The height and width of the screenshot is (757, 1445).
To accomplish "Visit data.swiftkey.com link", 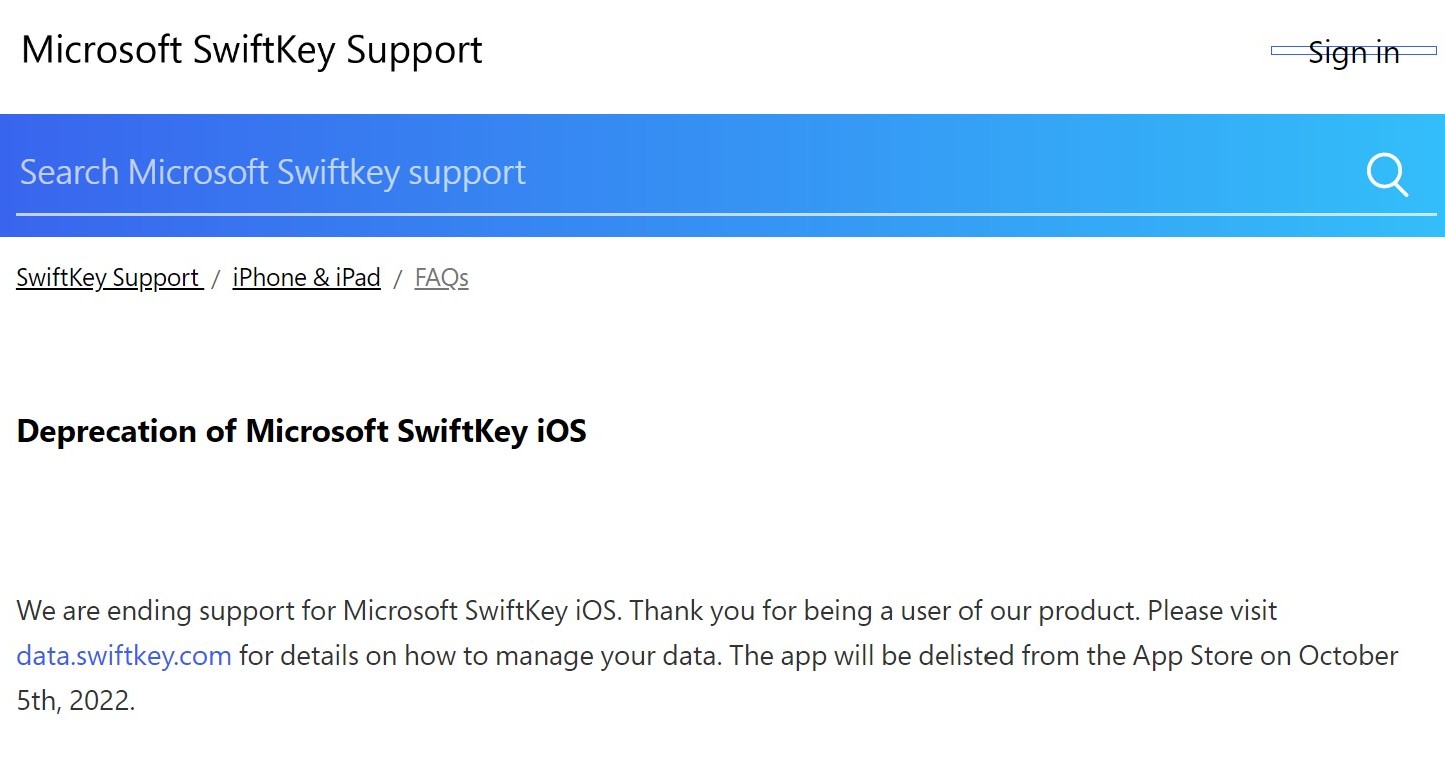I will click(123, 656).
